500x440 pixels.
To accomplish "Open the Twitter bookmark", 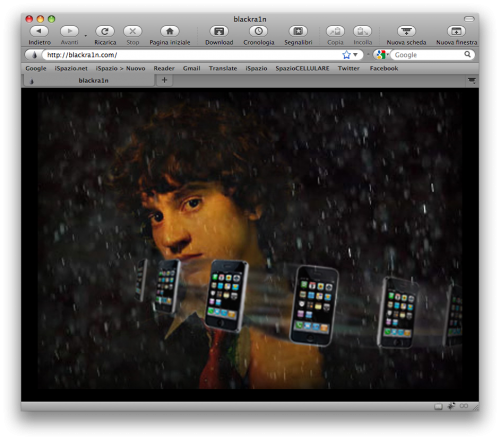I will point(349,68).
